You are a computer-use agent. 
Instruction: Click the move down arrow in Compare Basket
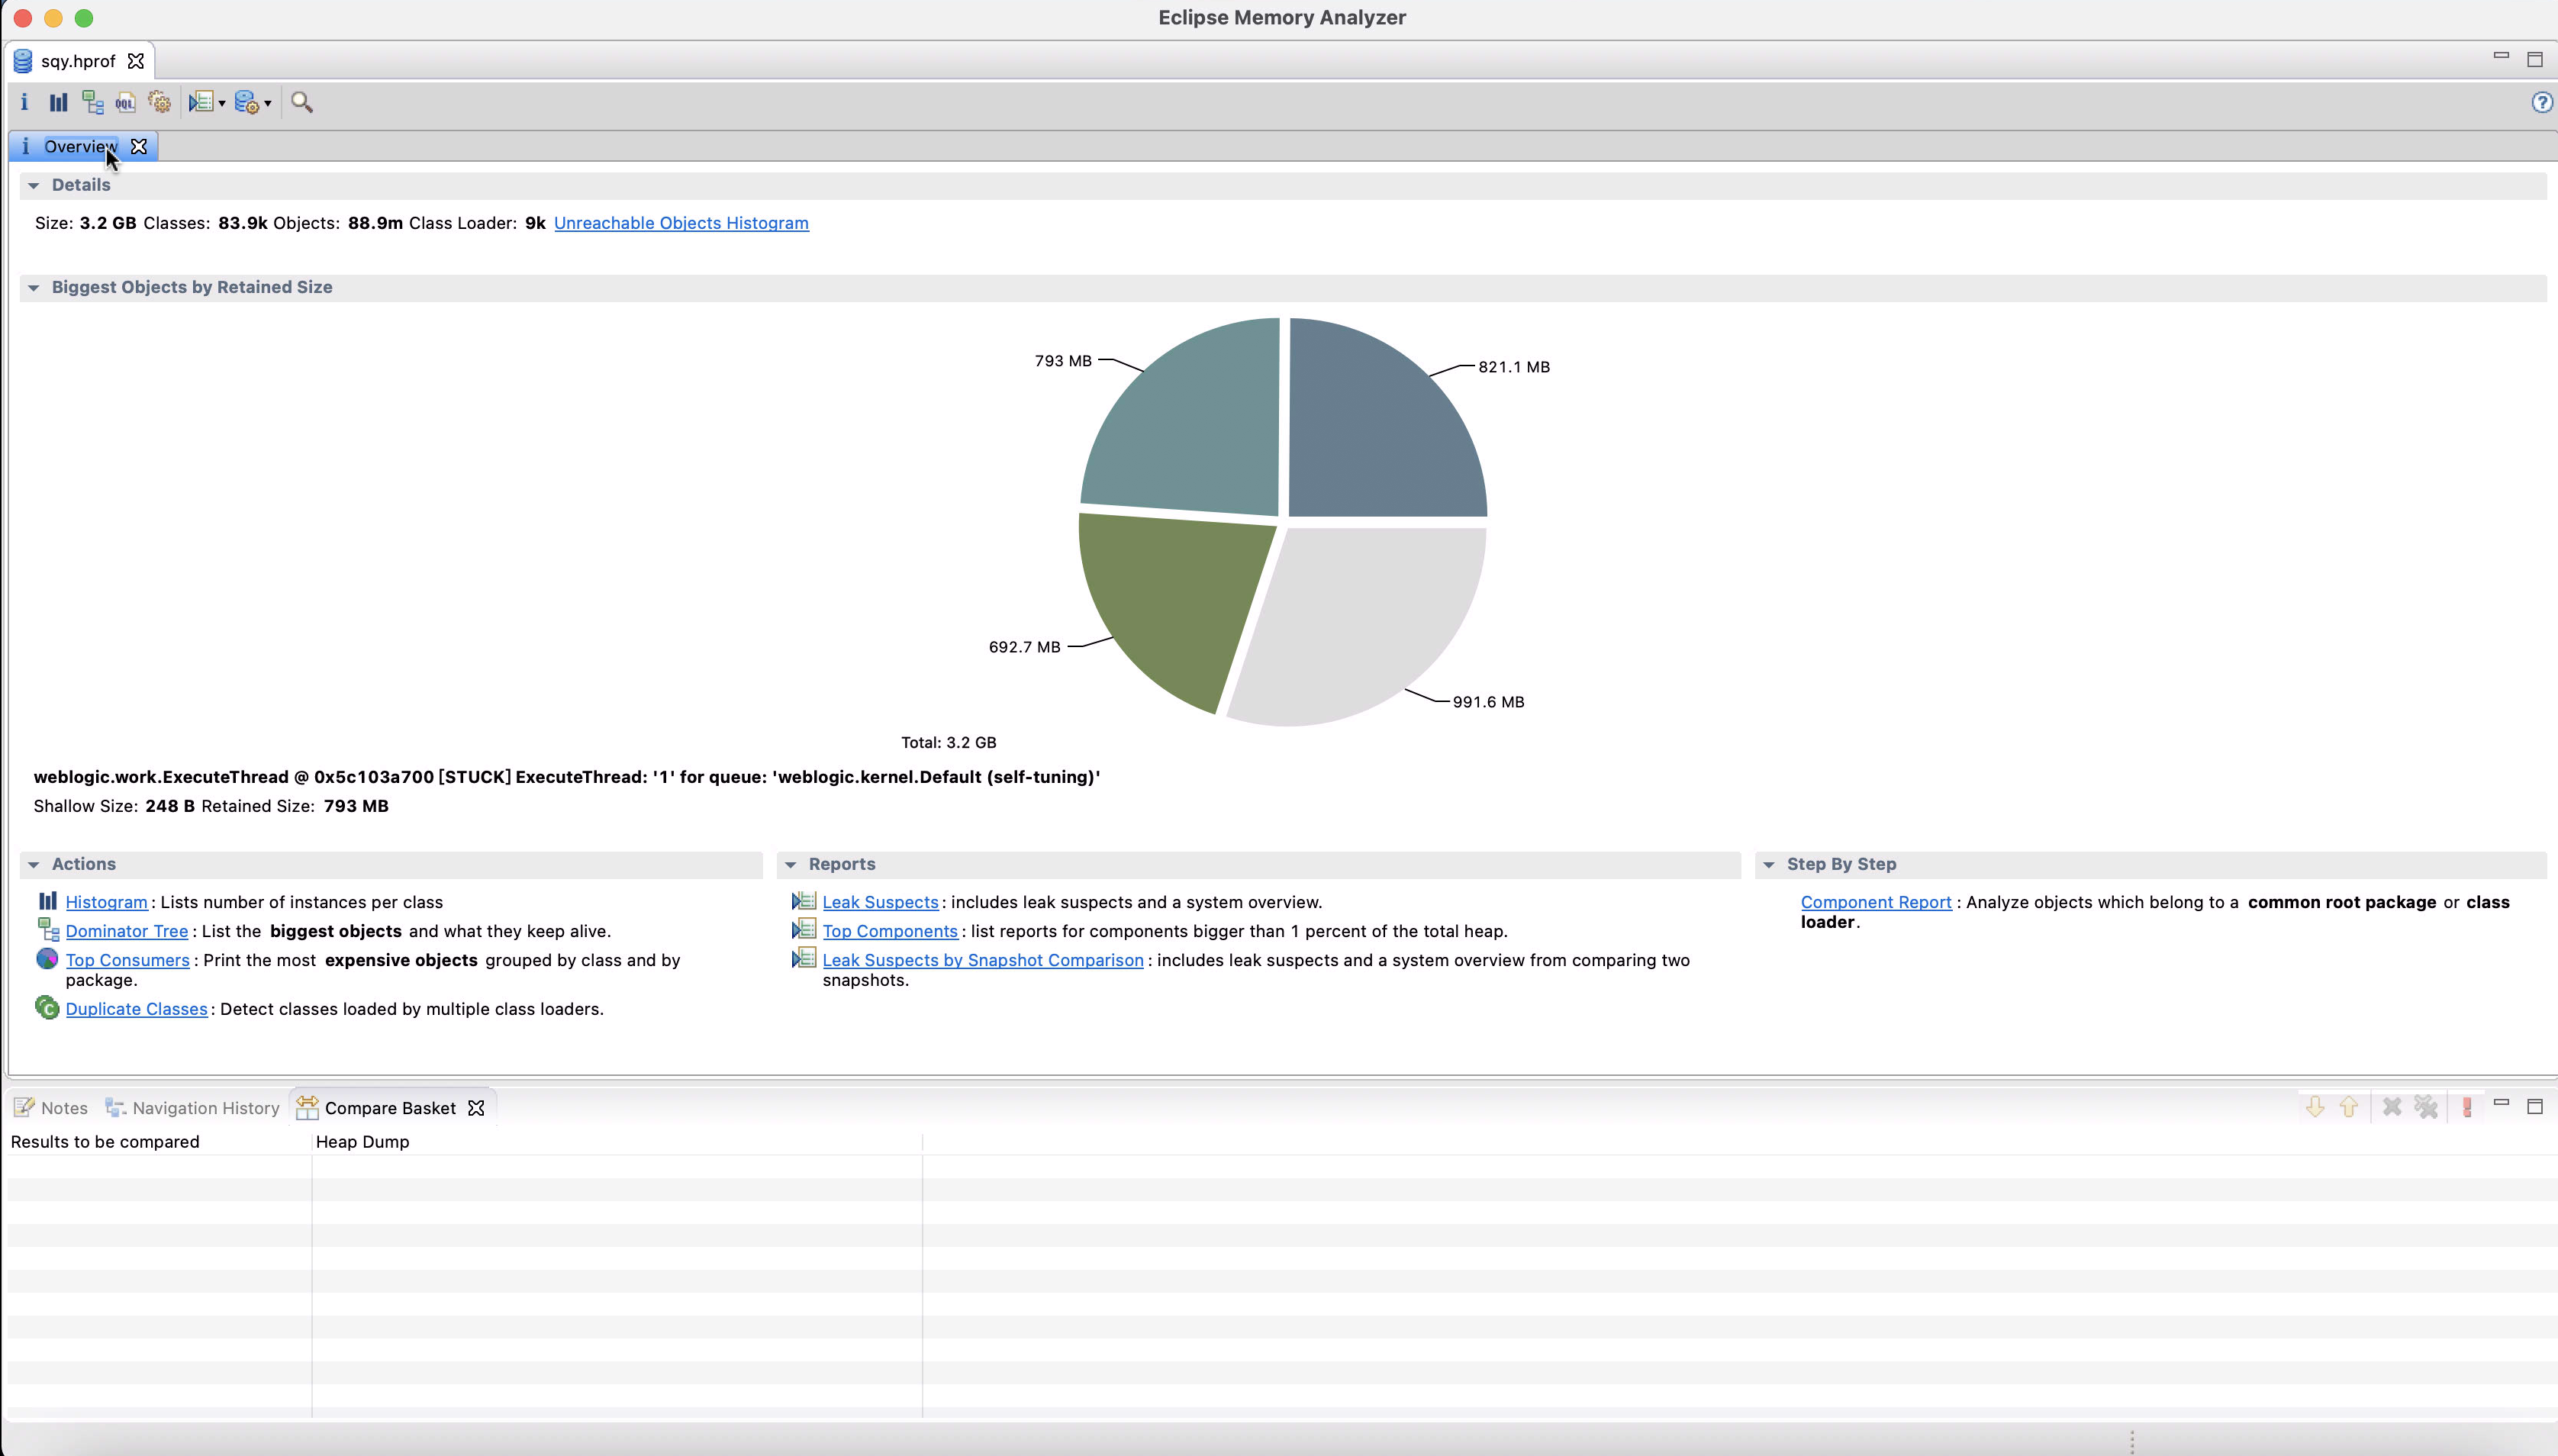2314,1107
